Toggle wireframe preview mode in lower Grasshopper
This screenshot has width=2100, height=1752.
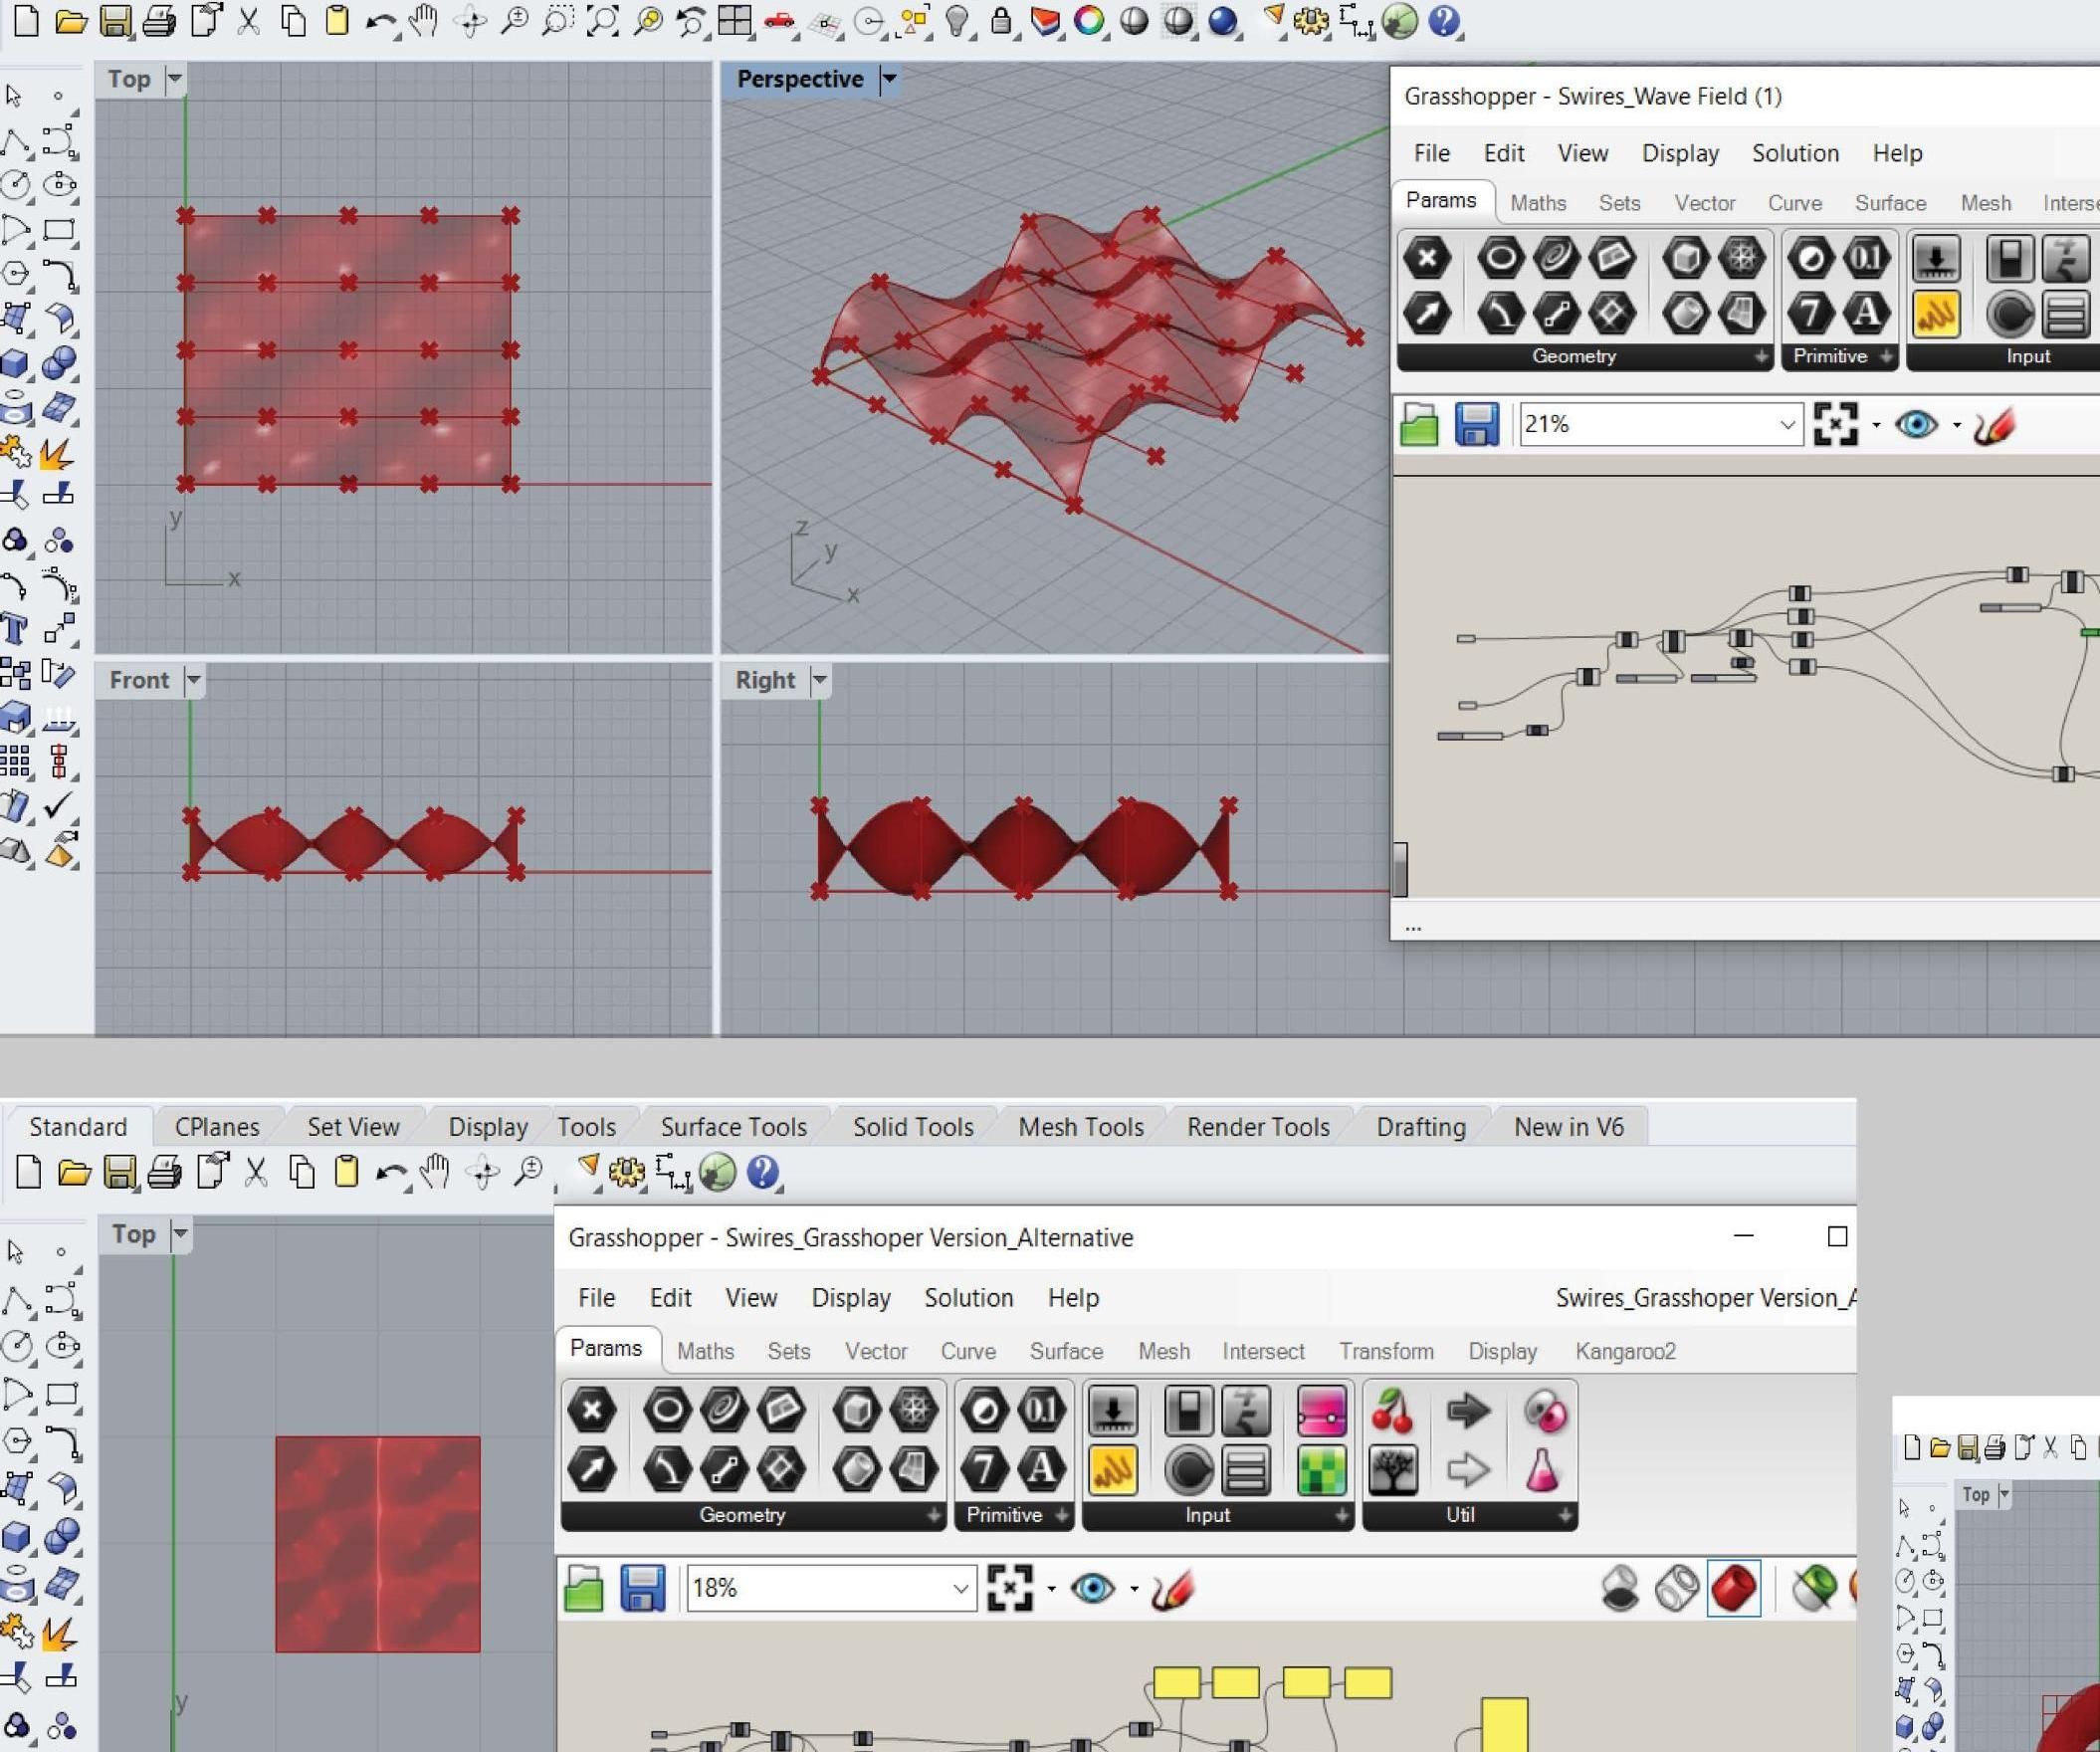click(x=1676, y=1588)
